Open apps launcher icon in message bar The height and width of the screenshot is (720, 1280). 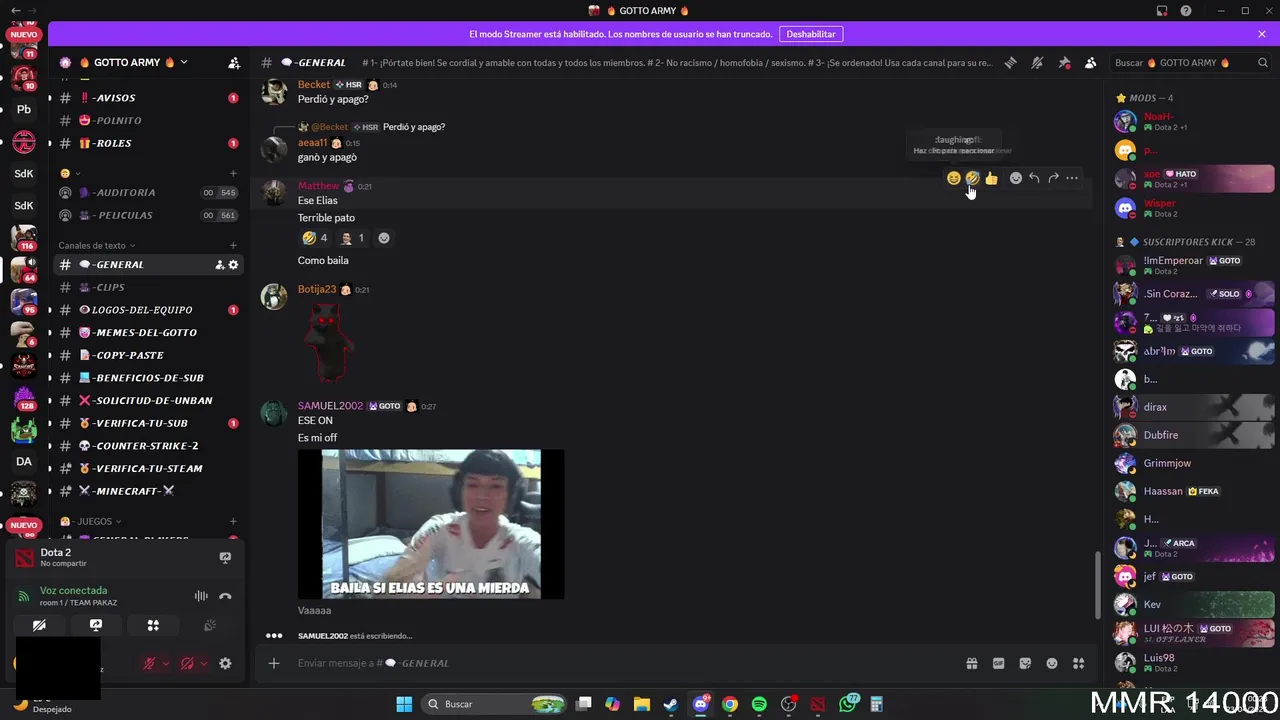click(1079, 663)
